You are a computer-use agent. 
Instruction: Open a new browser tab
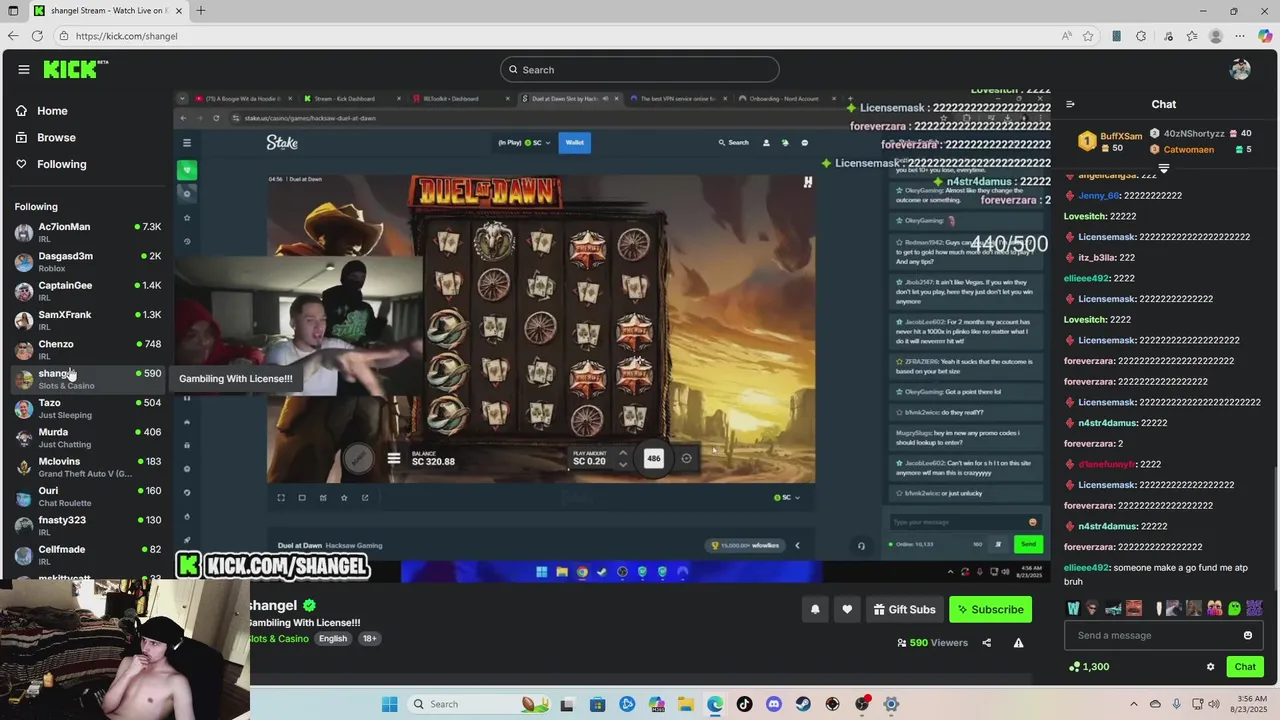(x=200, y=11)
